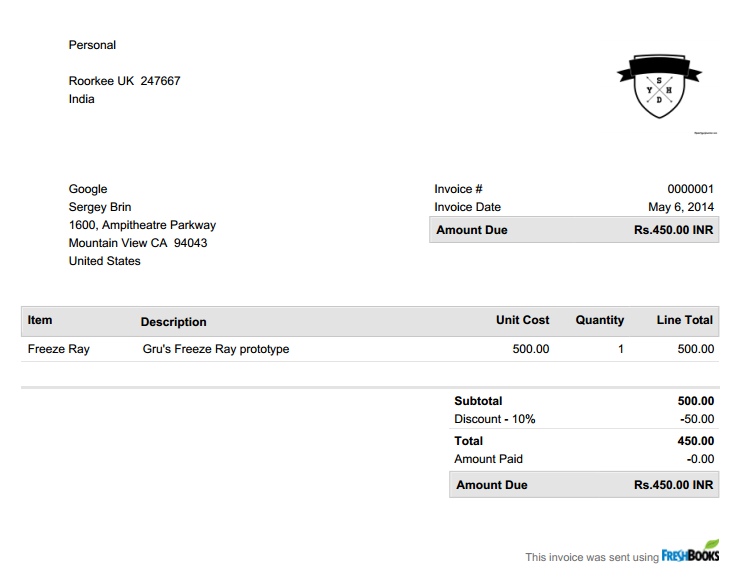The height and width of the screenshot is (586, 740).
Task: Click the 'This invoice was sent using' text
Action: (591, 557)
